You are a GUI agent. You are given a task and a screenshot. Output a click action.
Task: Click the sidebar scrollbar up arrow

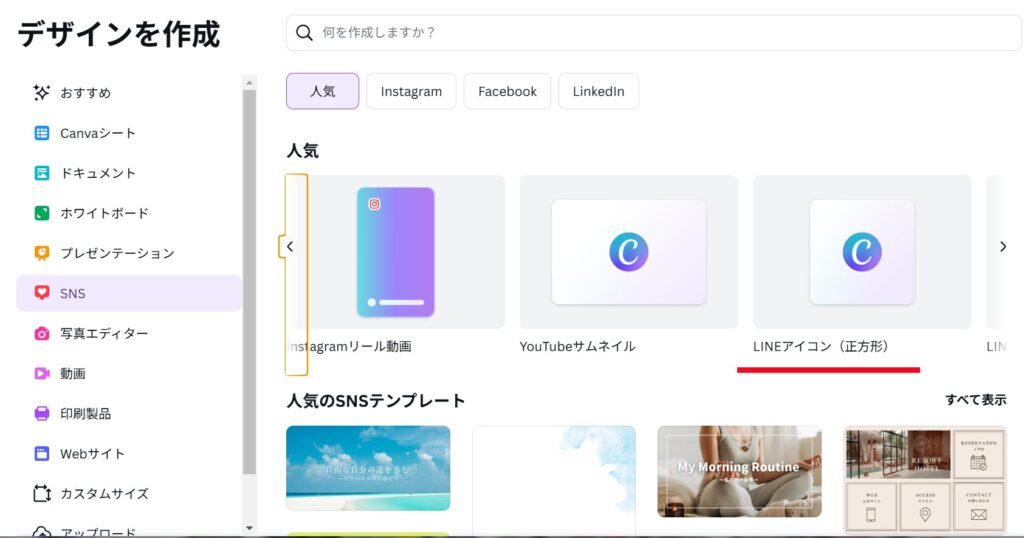249,83
